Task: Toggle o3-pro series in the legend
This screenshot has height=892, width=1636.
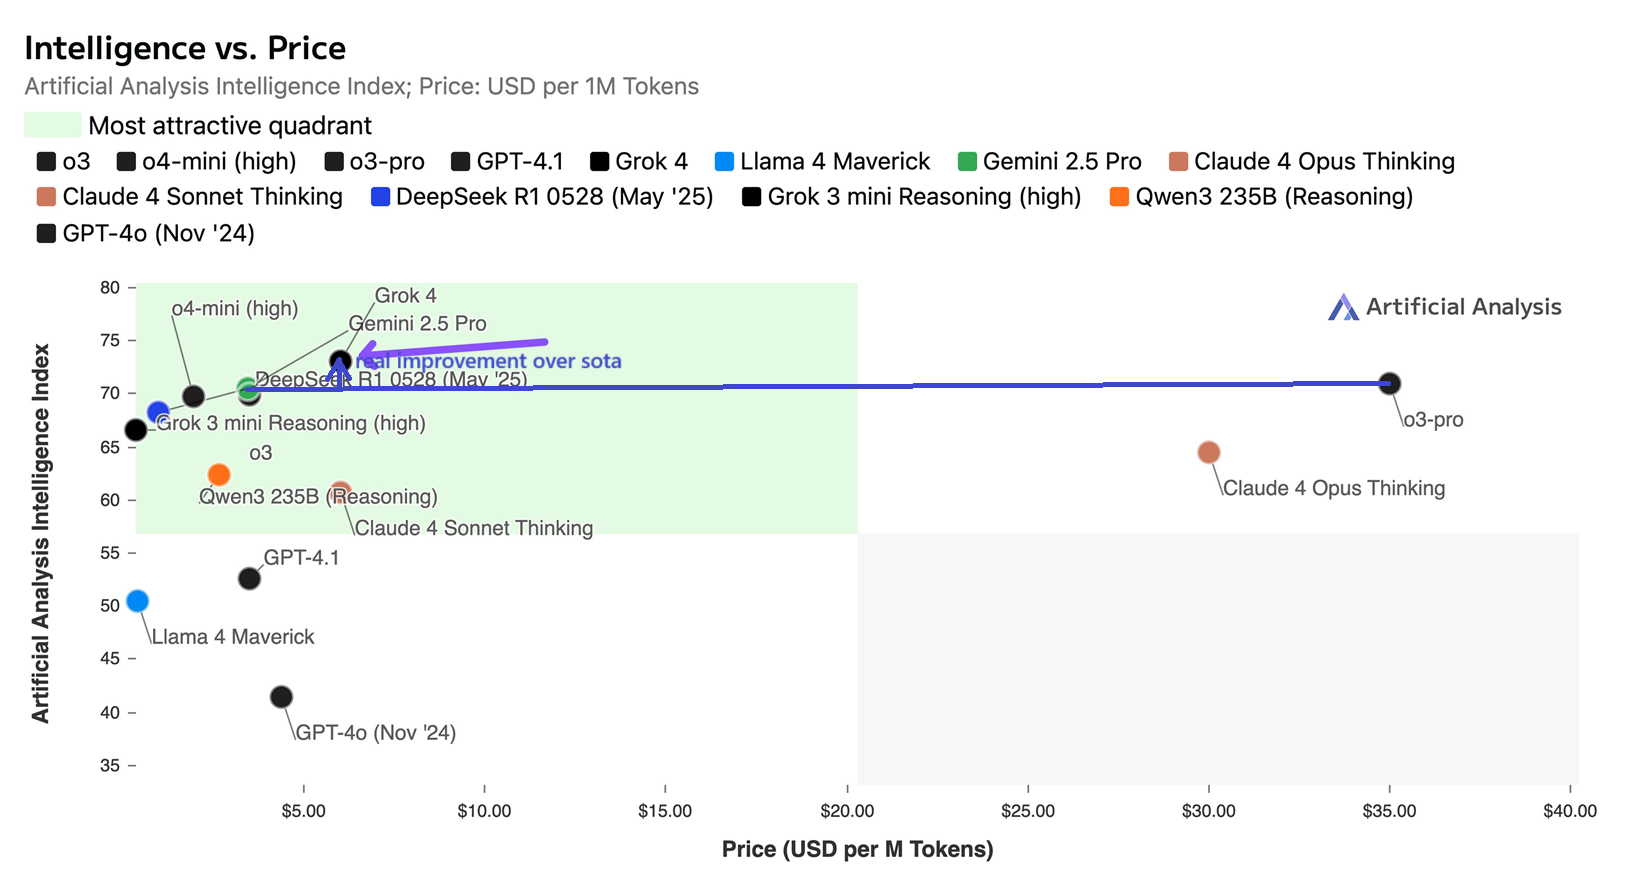Action: coord(375,162)
